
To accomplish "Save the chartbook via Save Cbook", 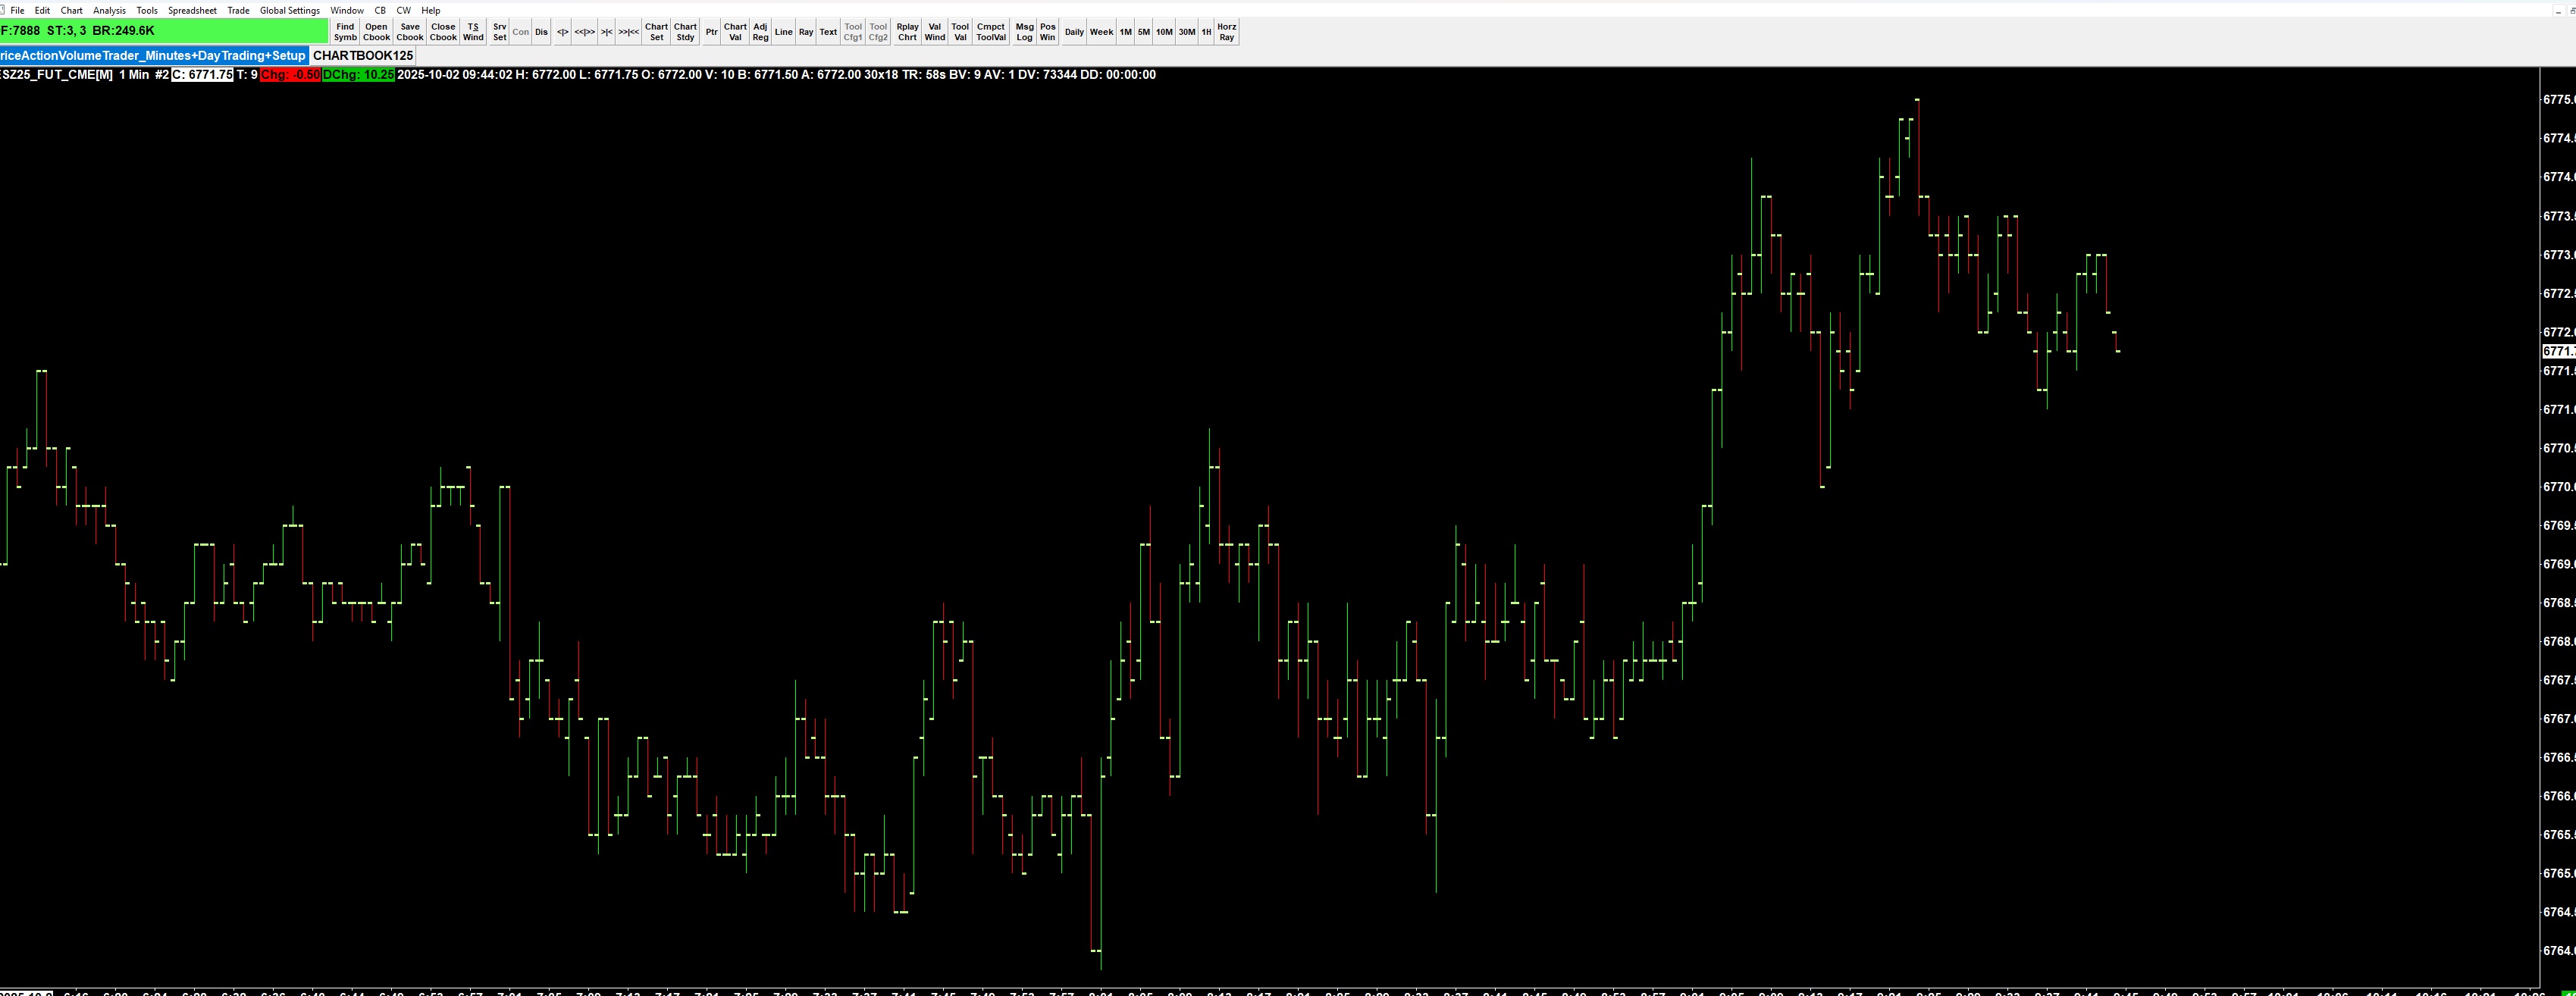I will click(x=410, y=32).
